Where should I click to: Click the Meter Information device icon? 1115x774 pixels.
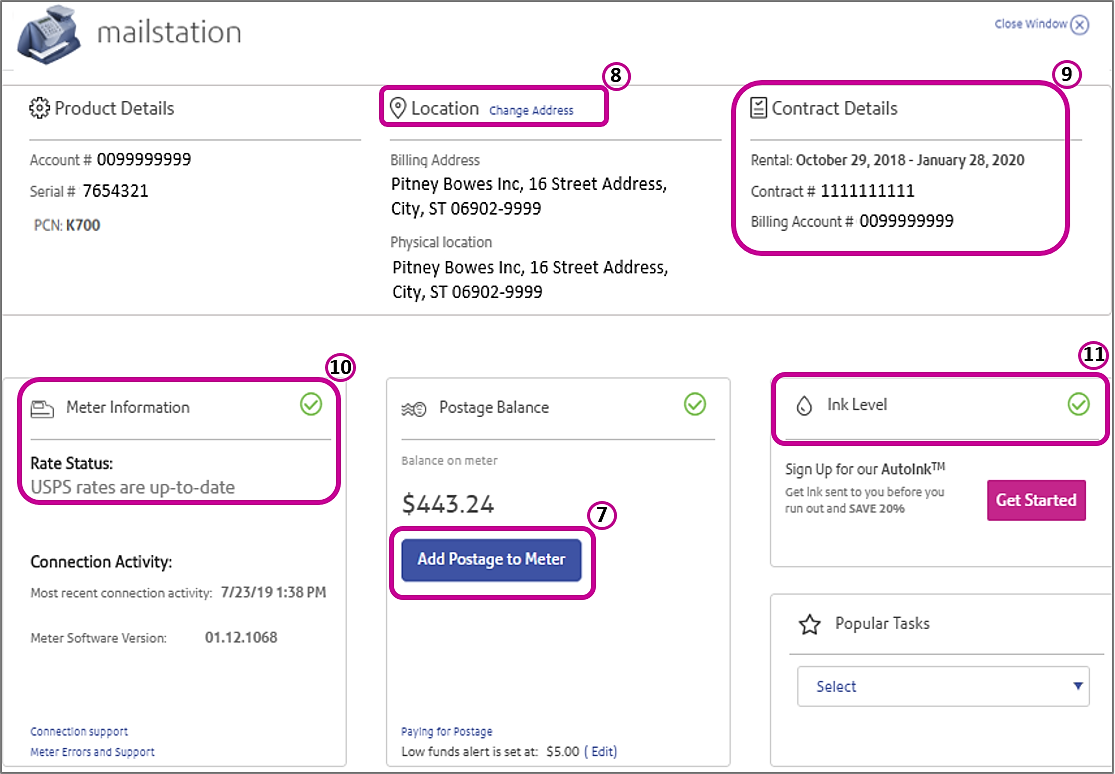[42, 408]
